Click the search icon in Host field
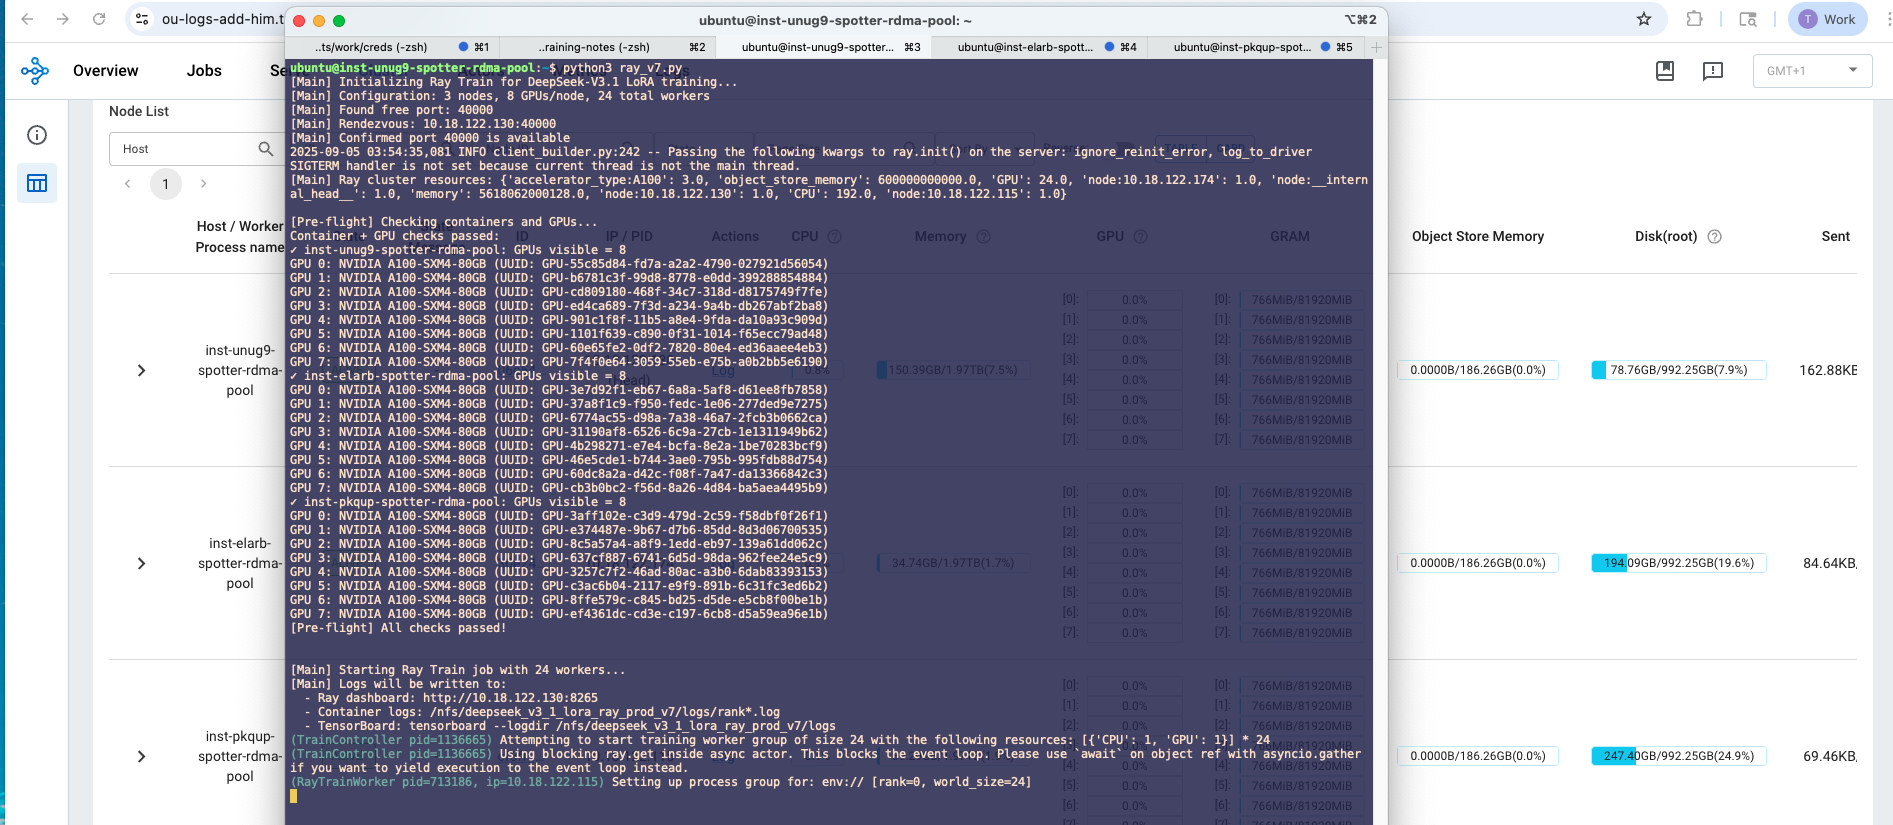This screenshot has width=1893, height=825. pyautogui.click(x=265, y=149)
